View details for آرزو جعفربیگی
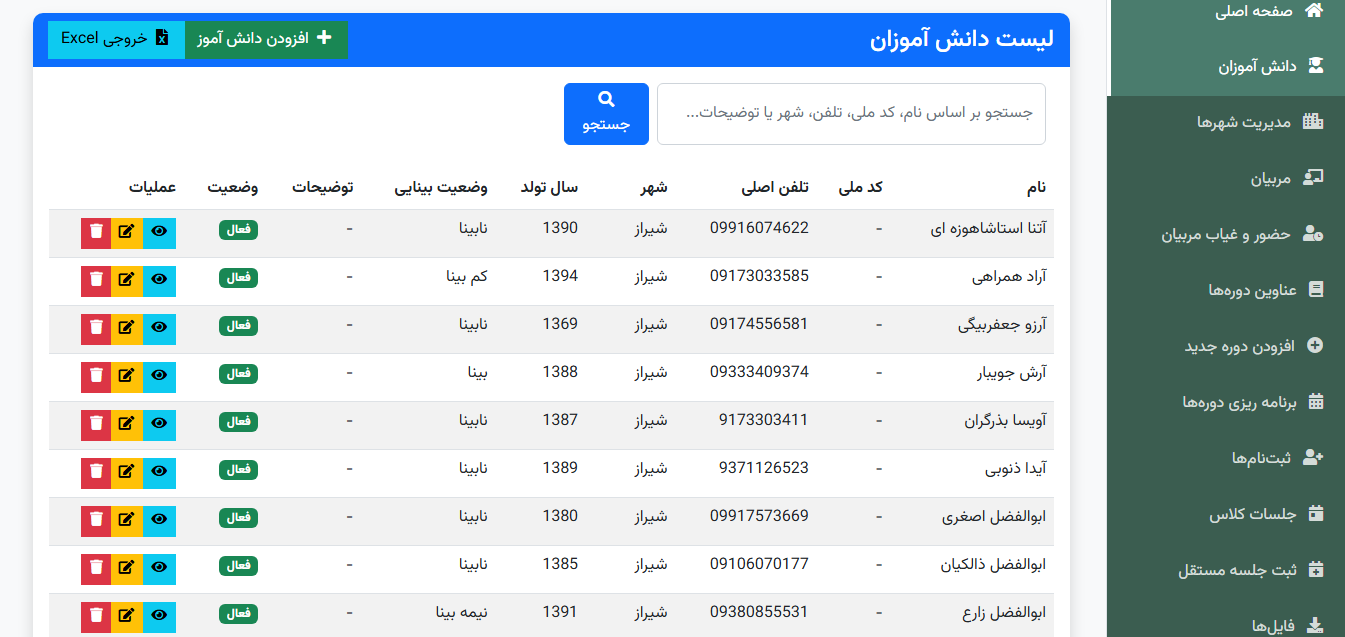This screenshot has height=637, width=1345. (x=160, y=328)
